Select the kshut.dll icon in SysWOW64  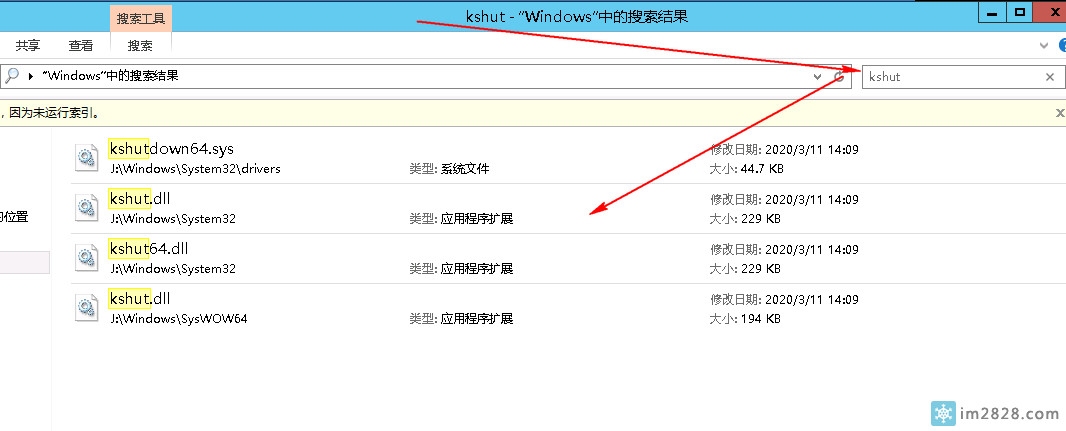click(86, 308)
